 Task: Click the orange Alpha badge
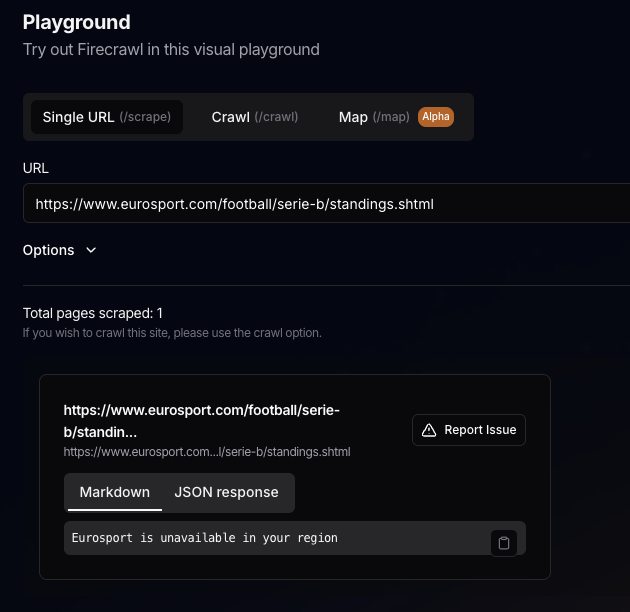click(436, 117)
